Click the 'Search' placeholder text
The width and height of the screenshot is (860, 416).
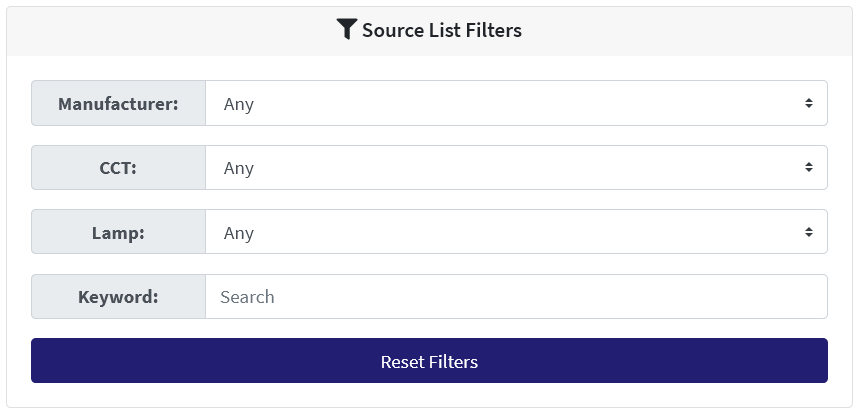pyautogui.click(x=247, y=297)
